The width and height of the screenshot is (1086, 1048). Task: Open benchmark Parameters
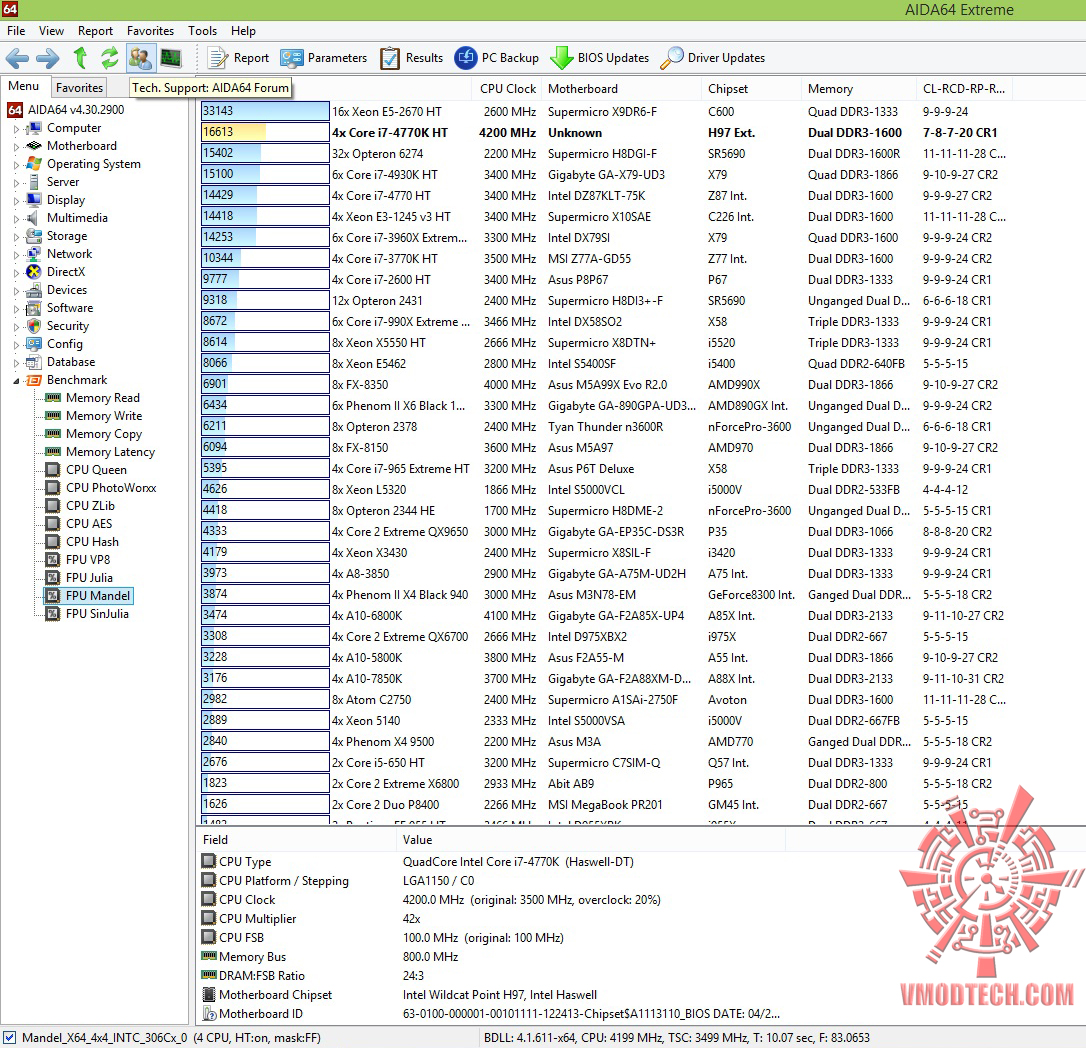tap(323, 58)
